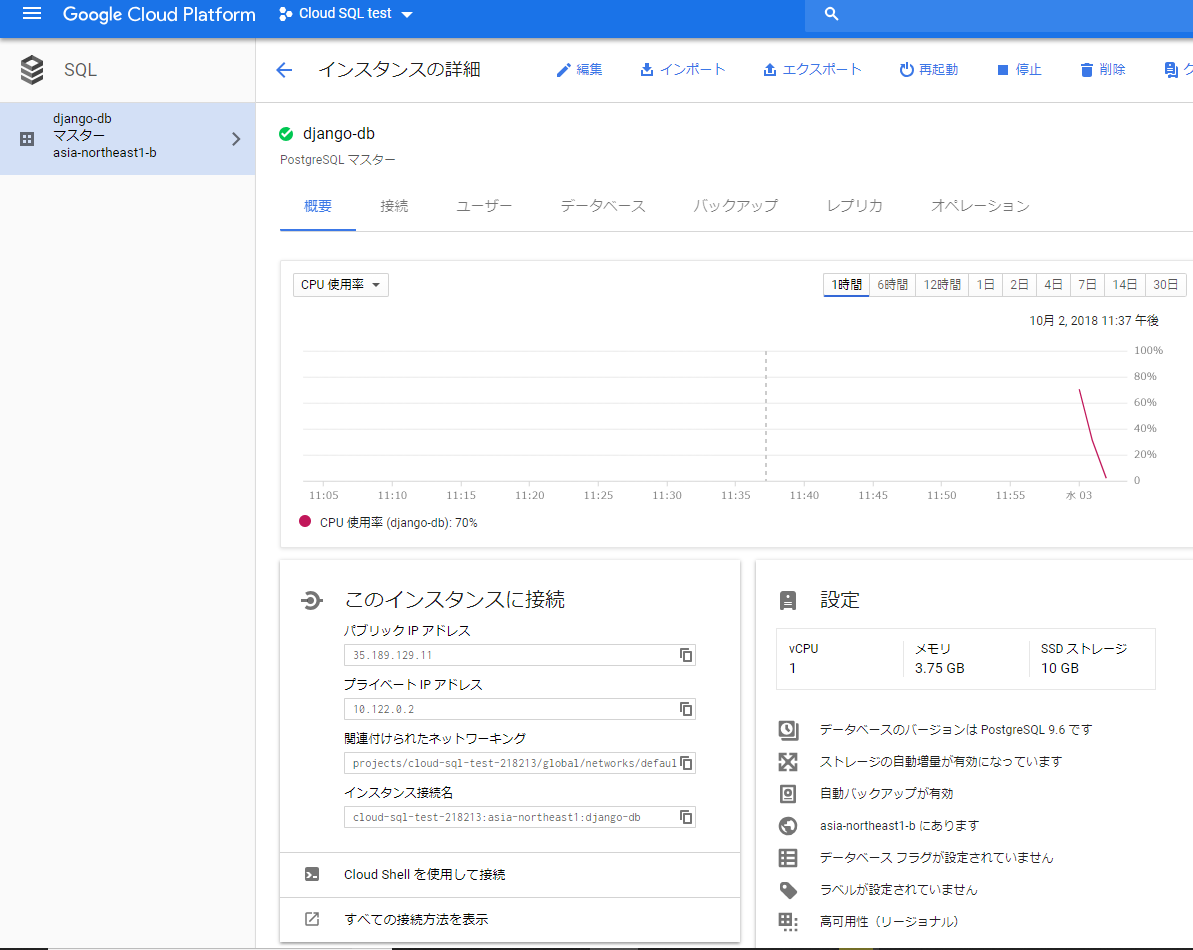Click the search magnifier icon
The width and height of the screenshot is (1193, 950).
pyautogui.click(x=831, y=14)
